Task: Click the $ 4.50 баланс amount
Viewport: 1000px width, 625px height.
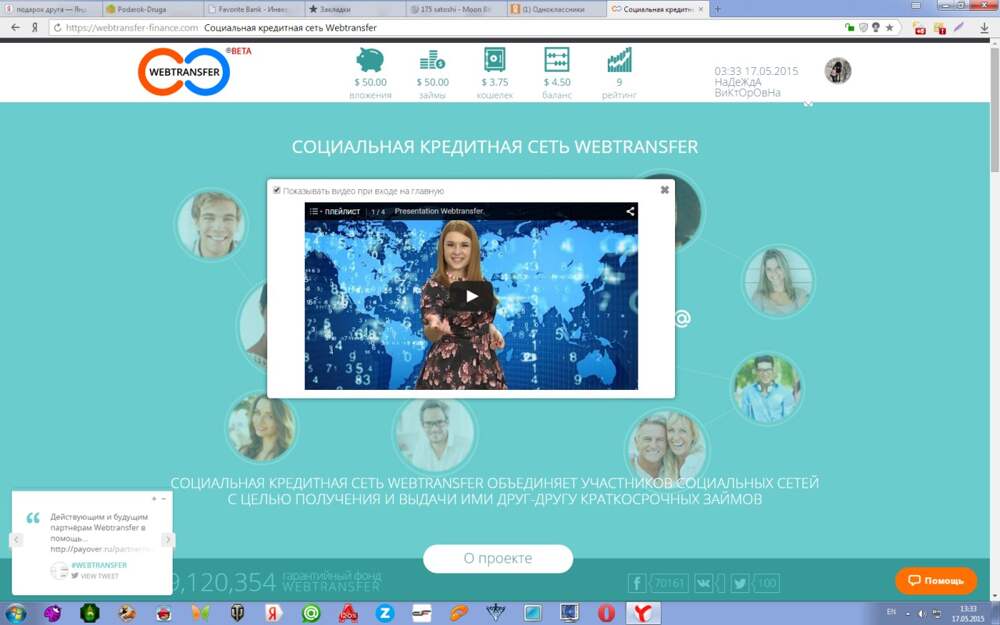Action: click(557, 82)
